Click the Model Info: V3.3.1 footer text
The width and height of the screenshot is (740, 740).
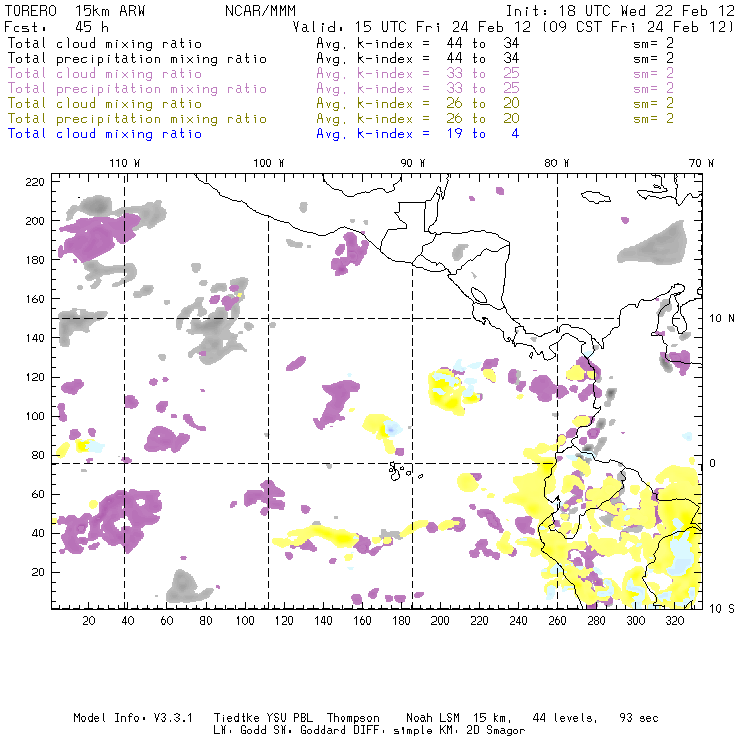[x=120, y=718]
